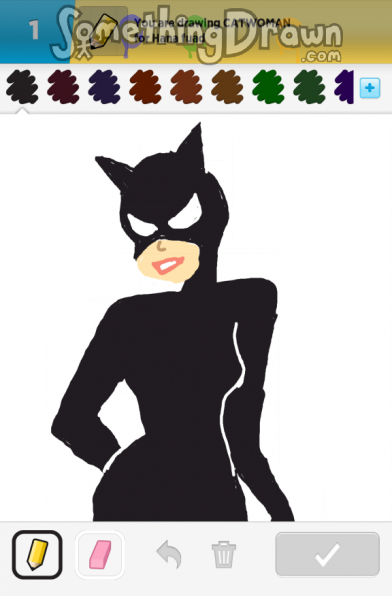
Task: Pick the bright dark green swatch
Action: pyautogui.click(x=268, y=87)
